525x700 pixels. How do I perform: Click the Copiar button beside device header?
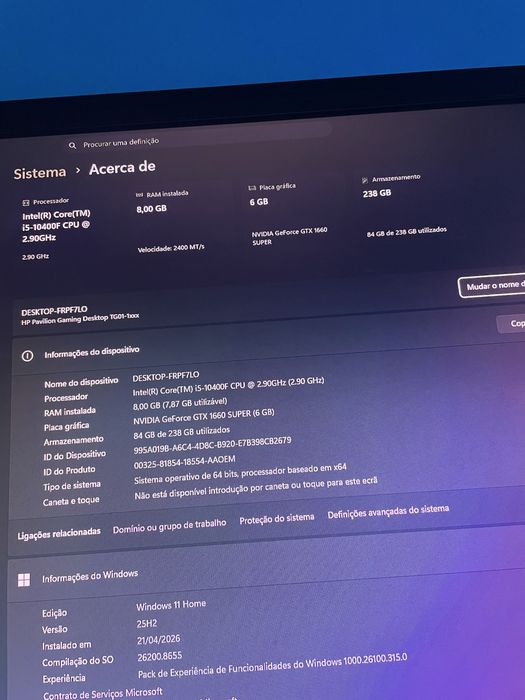tap(512, 323)
